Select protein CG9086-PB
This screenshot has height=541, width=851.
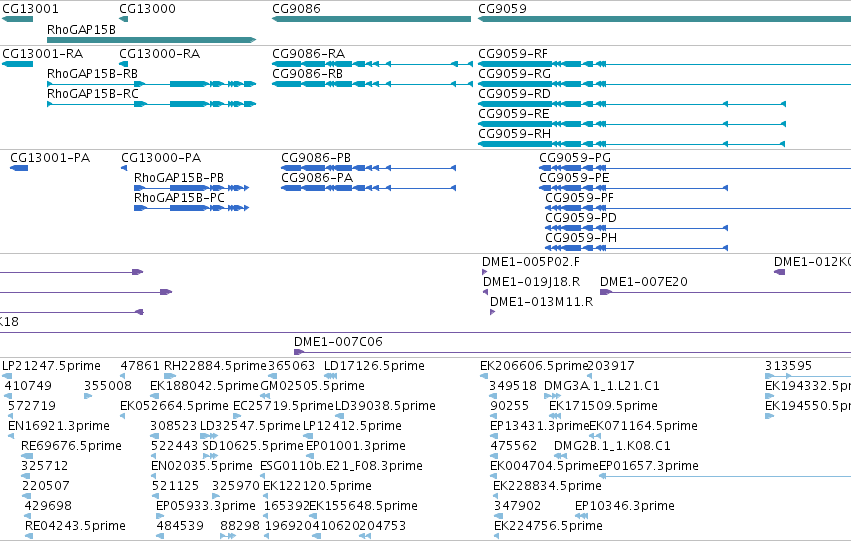(316, 158)
